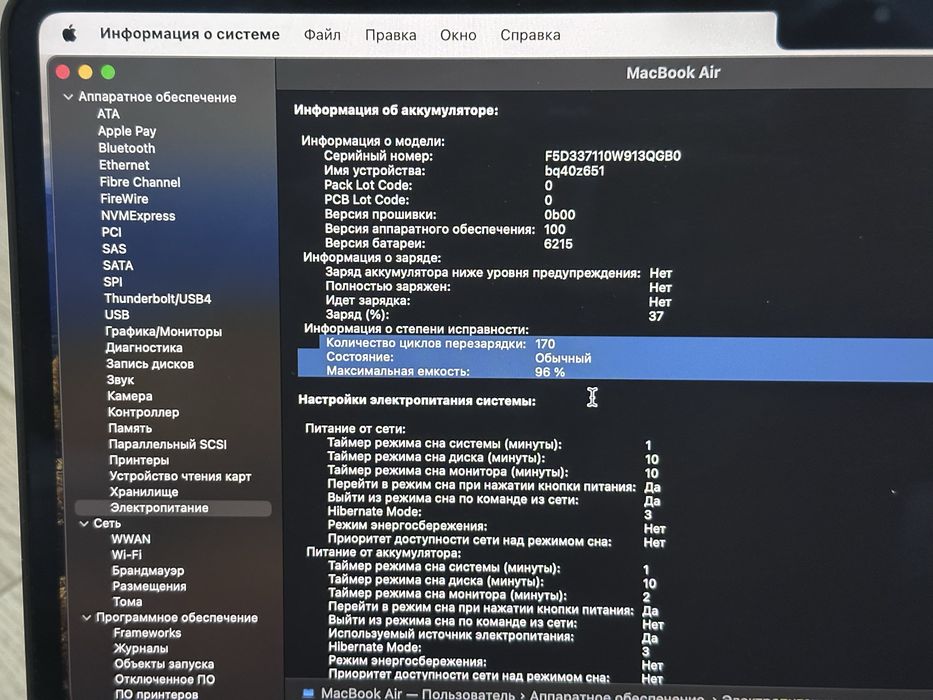
Task: Select USB in the sidebar
Action: click(x=117, y=314)
